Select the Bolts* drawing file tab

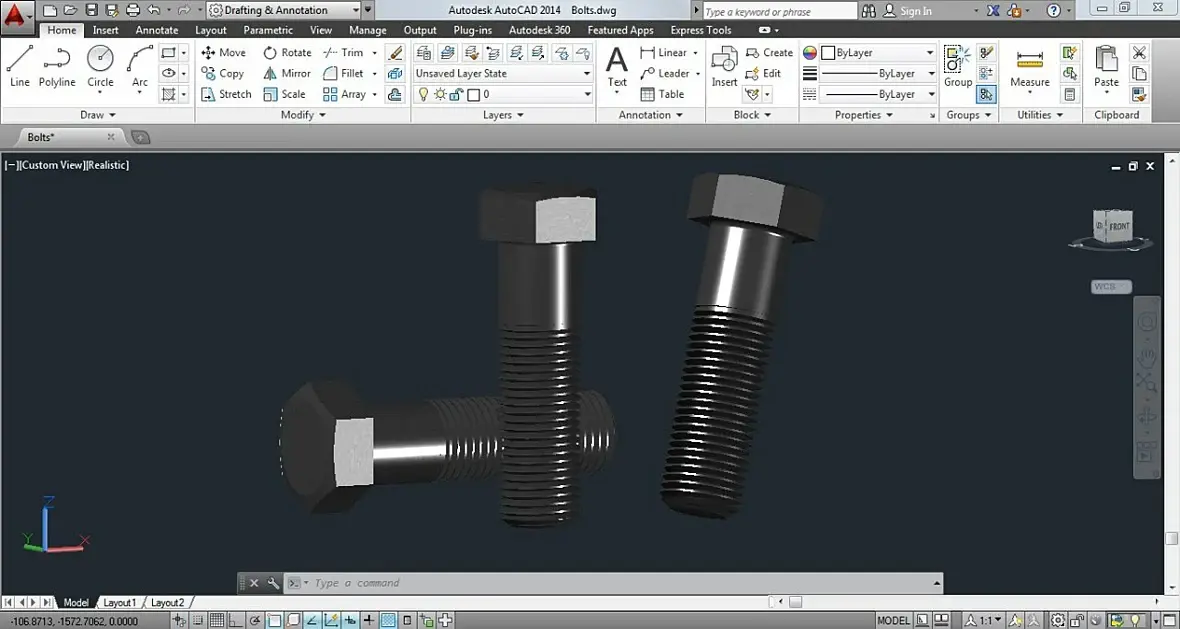click(69, 137)
